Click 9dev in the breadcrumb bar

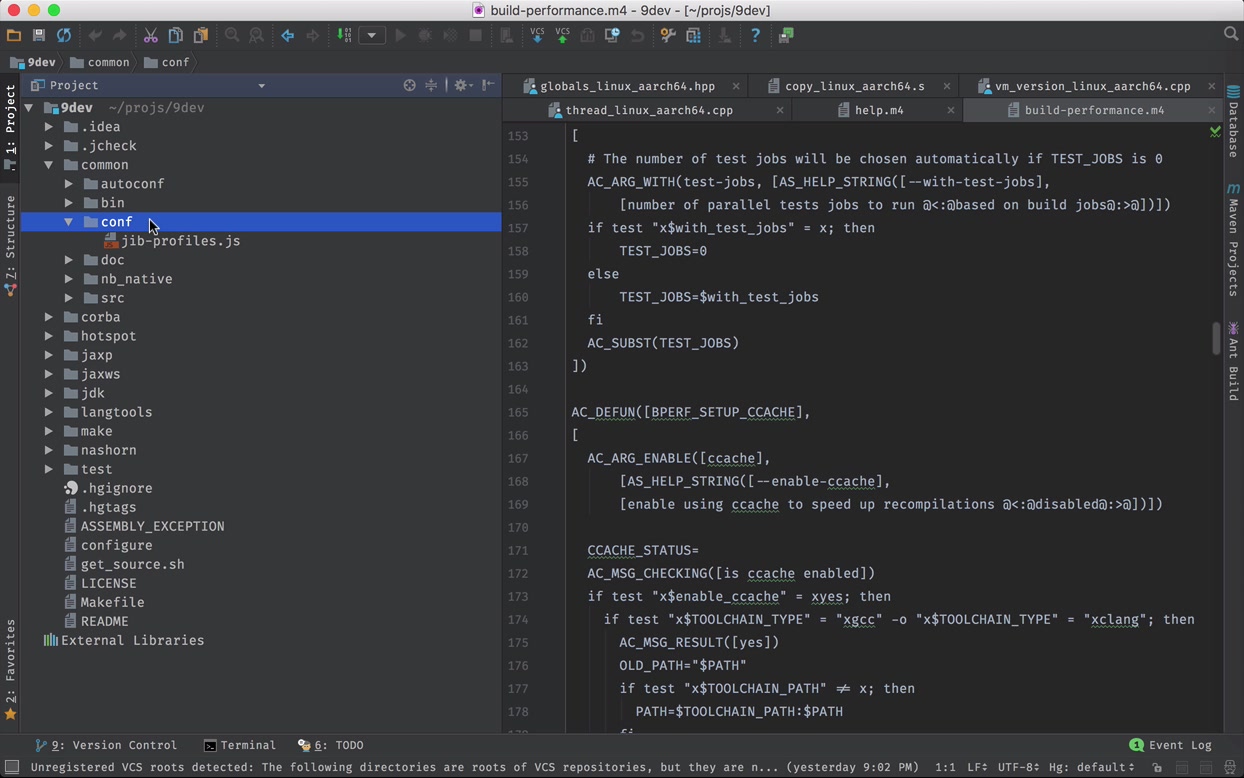pyautogui.click(x=32, y=62)
